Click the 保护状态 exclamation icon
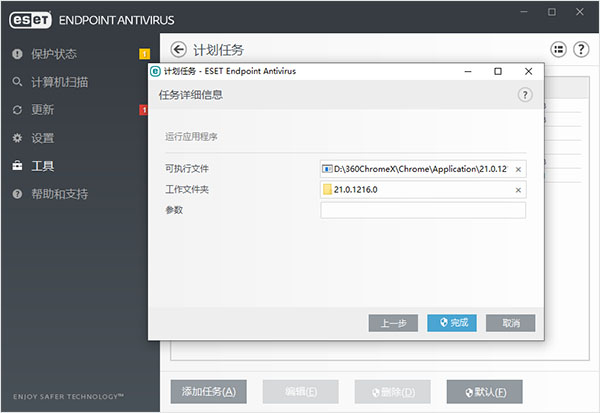 pos(17,54)
